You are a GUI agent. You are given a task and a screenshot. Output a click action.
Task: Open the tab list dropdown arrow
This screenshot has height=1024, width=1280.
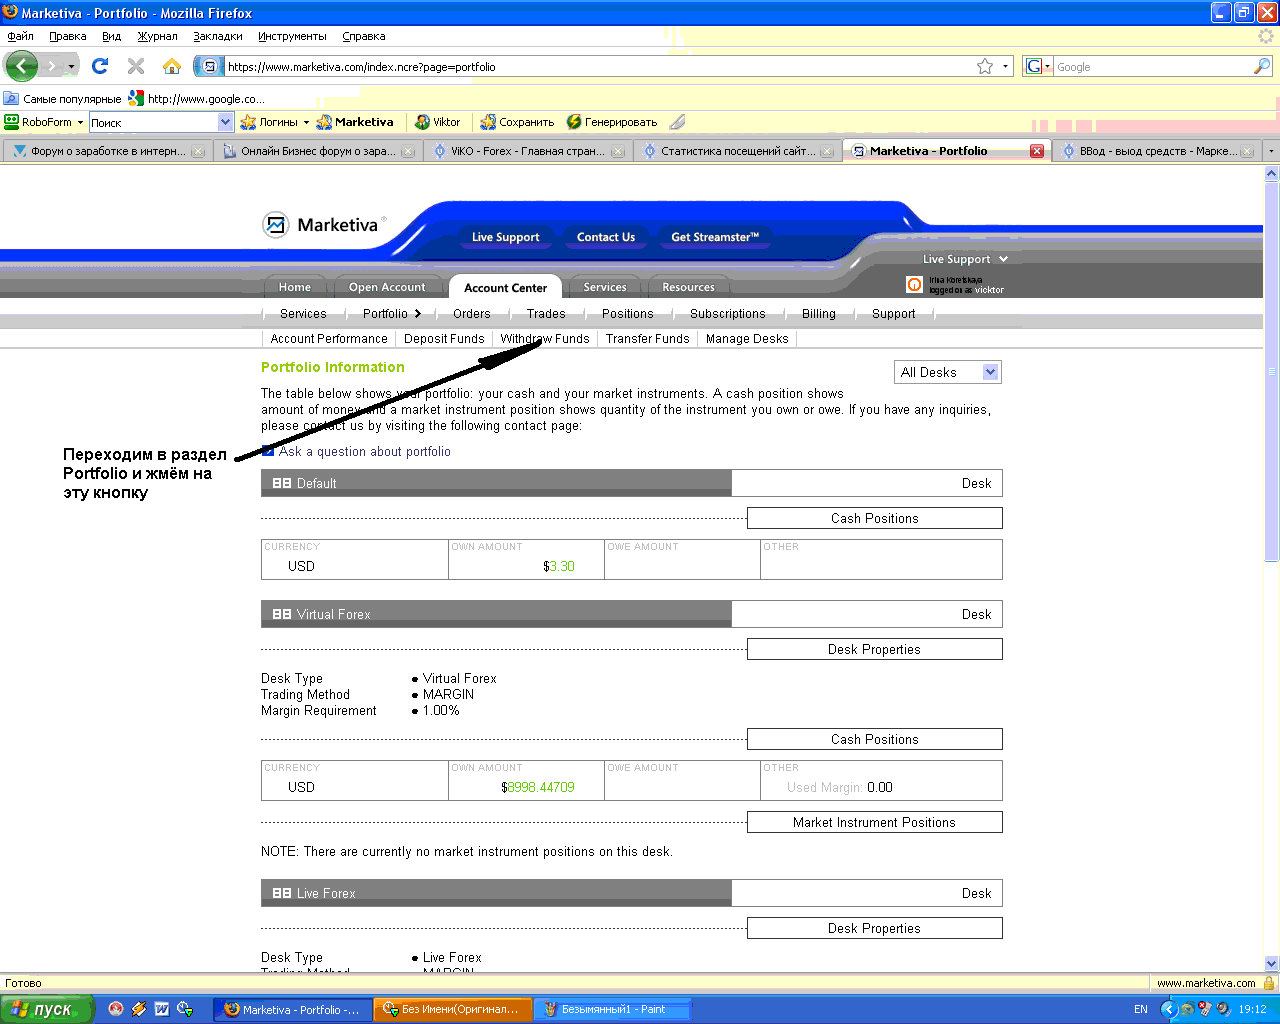[x=1271, y=151]
